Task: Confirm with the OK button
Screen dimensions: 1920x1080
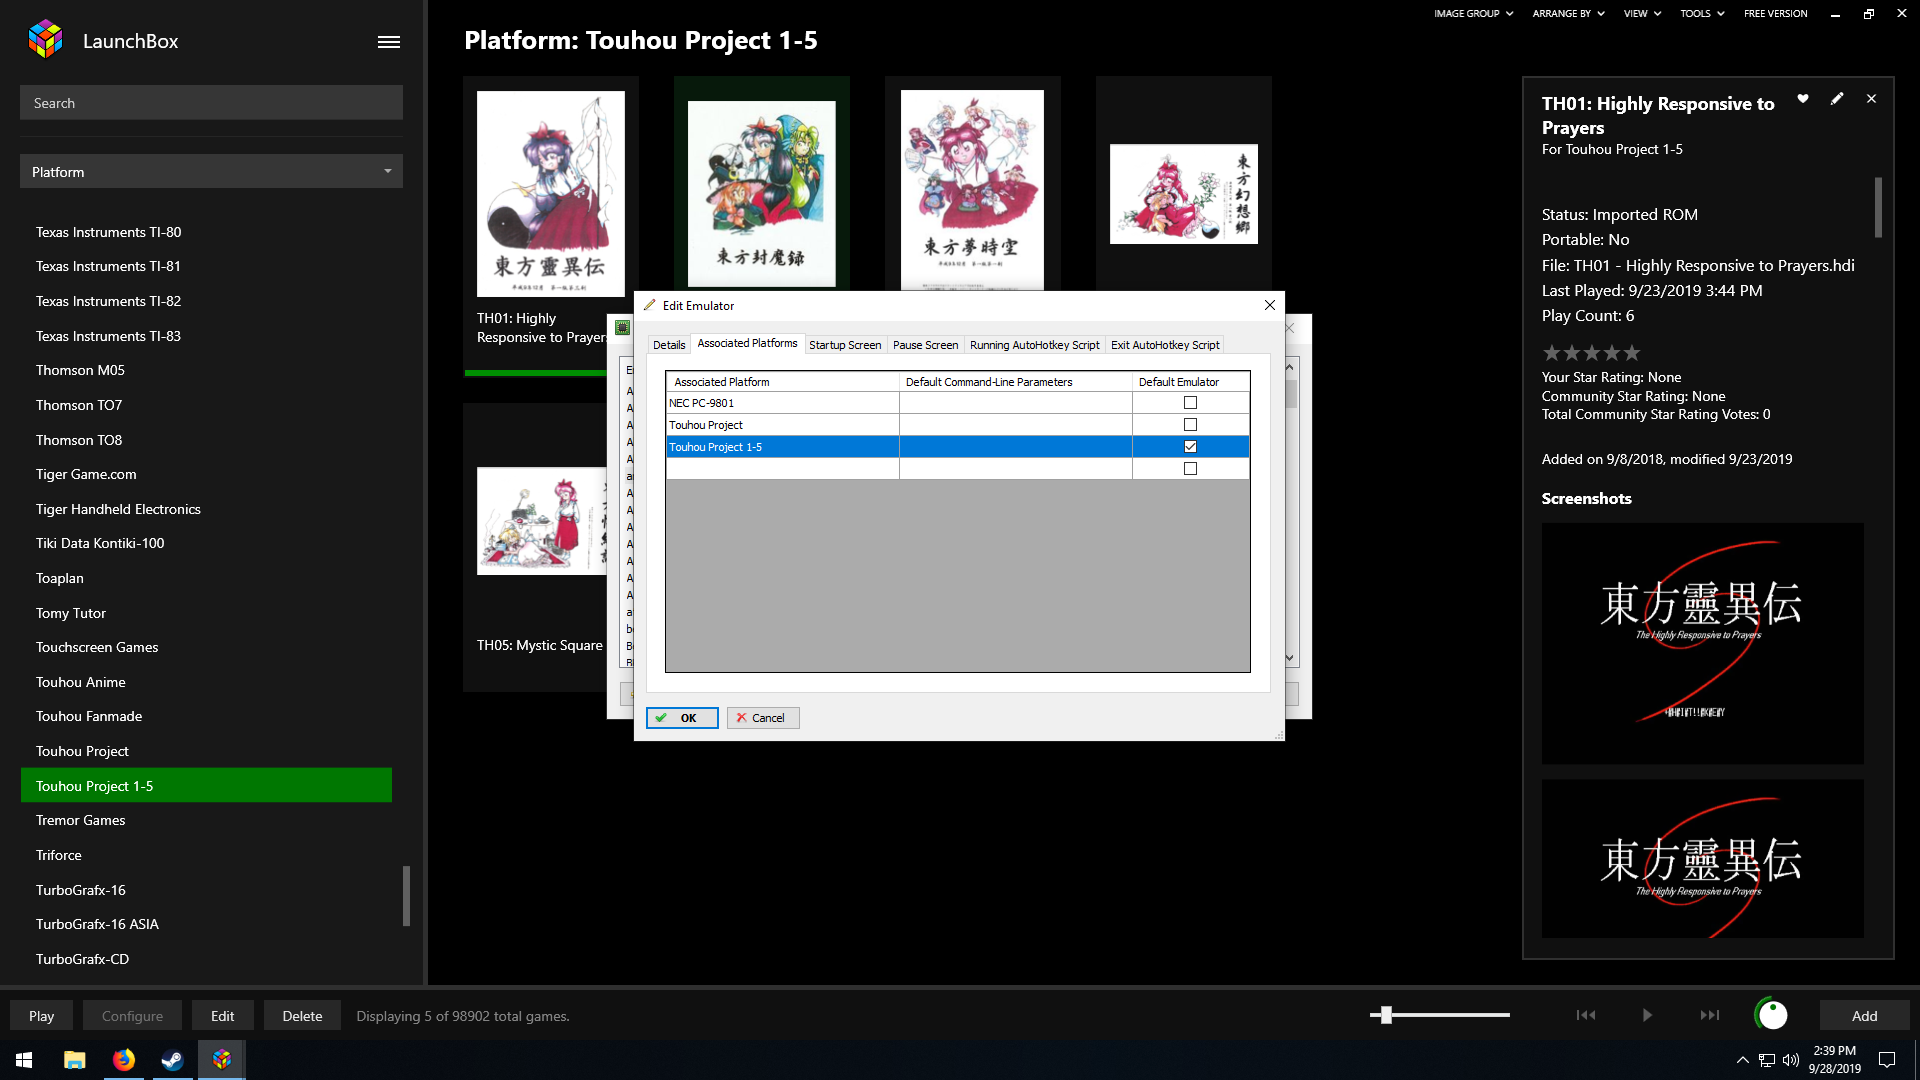Action: click(682, 718)
